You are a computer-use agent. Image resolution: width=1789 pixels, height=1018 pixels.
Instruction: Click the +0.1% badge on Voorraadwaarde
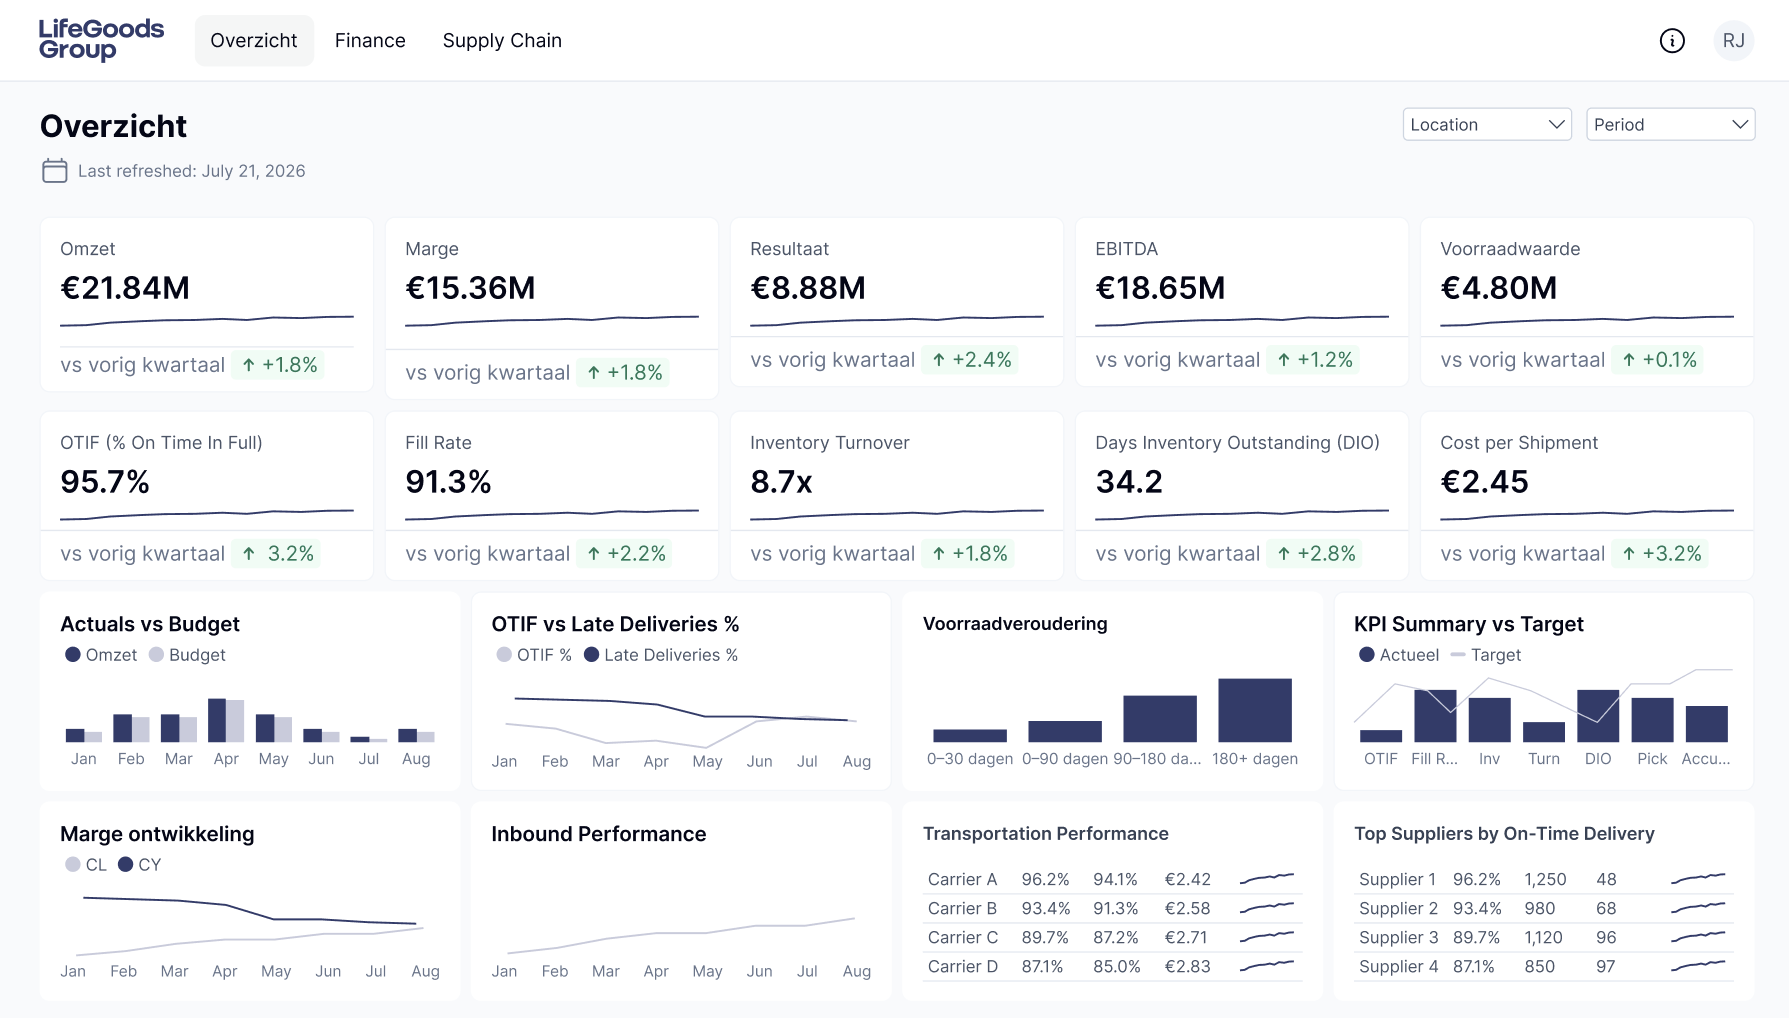1659,360
